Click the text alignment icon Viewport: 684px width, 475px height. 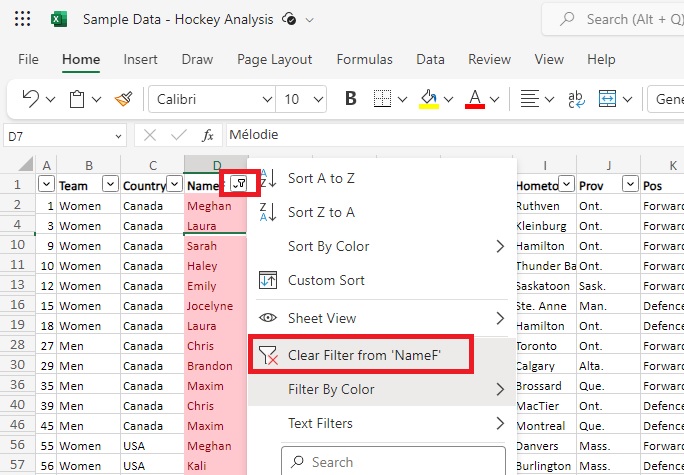530,99
